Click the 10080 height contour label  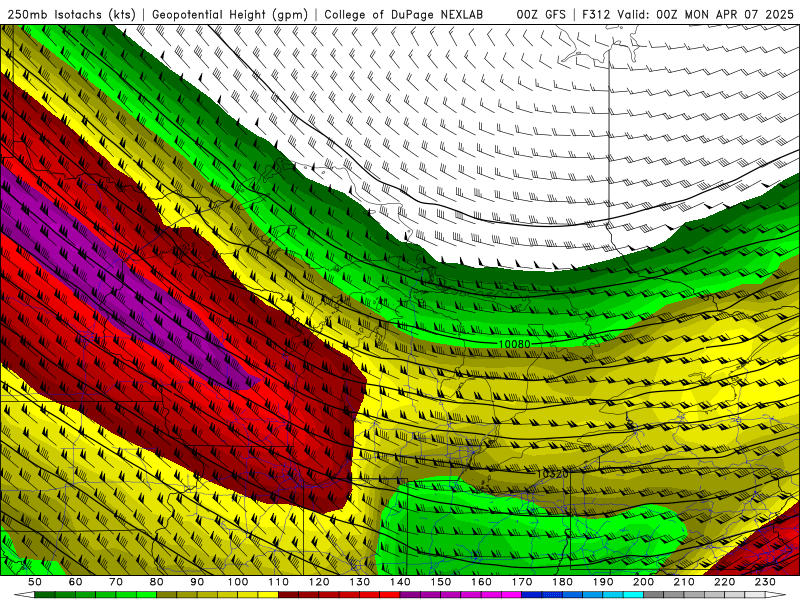pos(514,344)
